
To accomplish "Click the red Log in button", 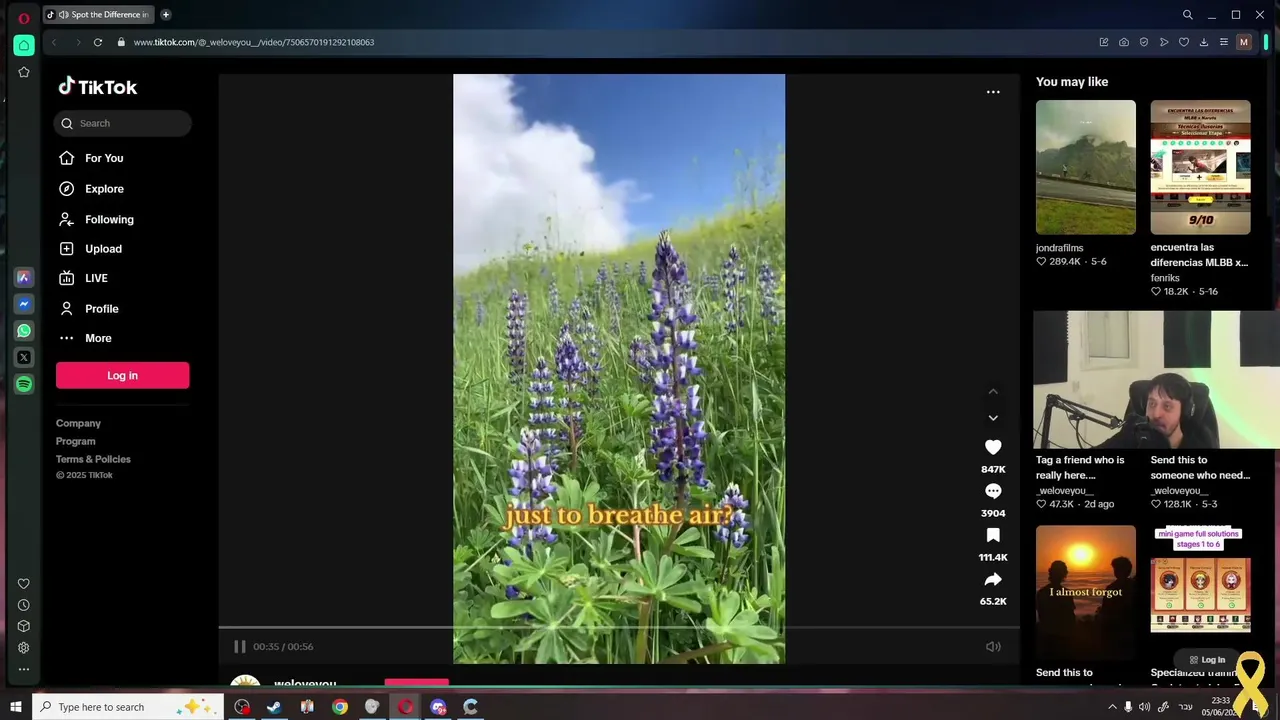I will [x=122, y=375].
